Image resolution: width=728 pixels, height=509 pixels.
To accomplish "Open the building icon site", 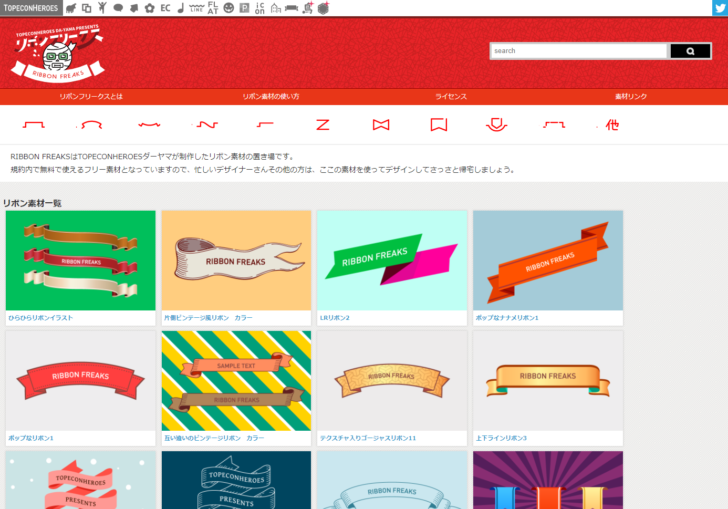I will pyautogui.click(x=276, y=8).
